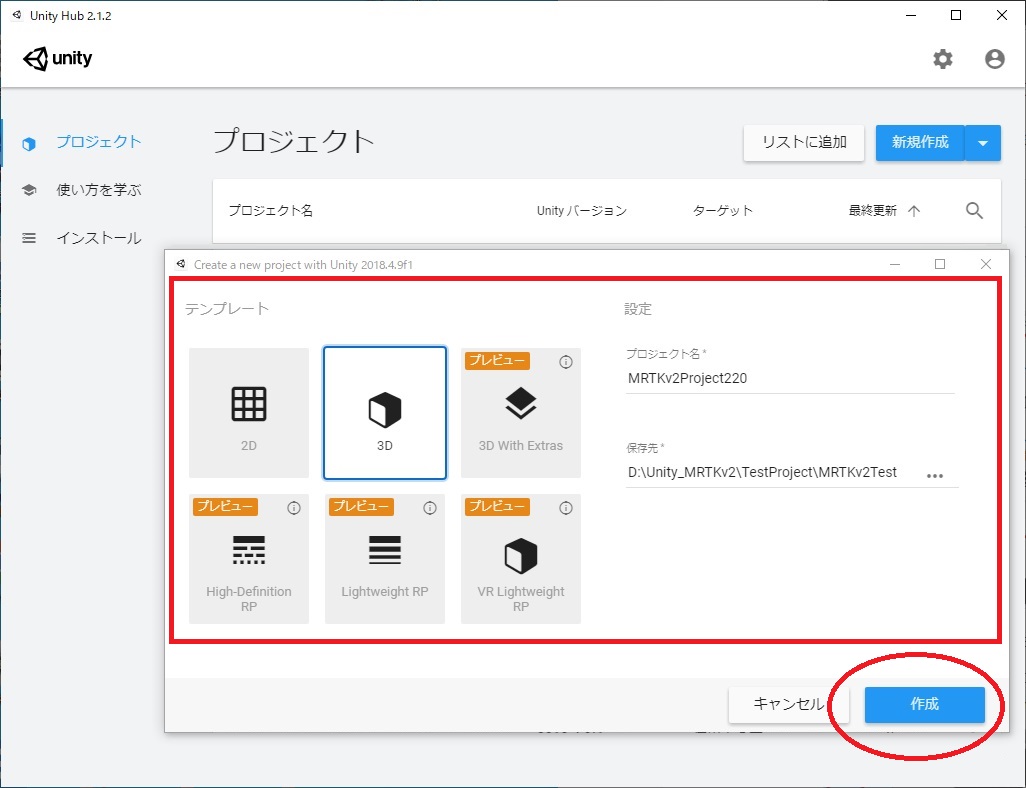Click the プロジェクト名 column header

coord(271,211)
